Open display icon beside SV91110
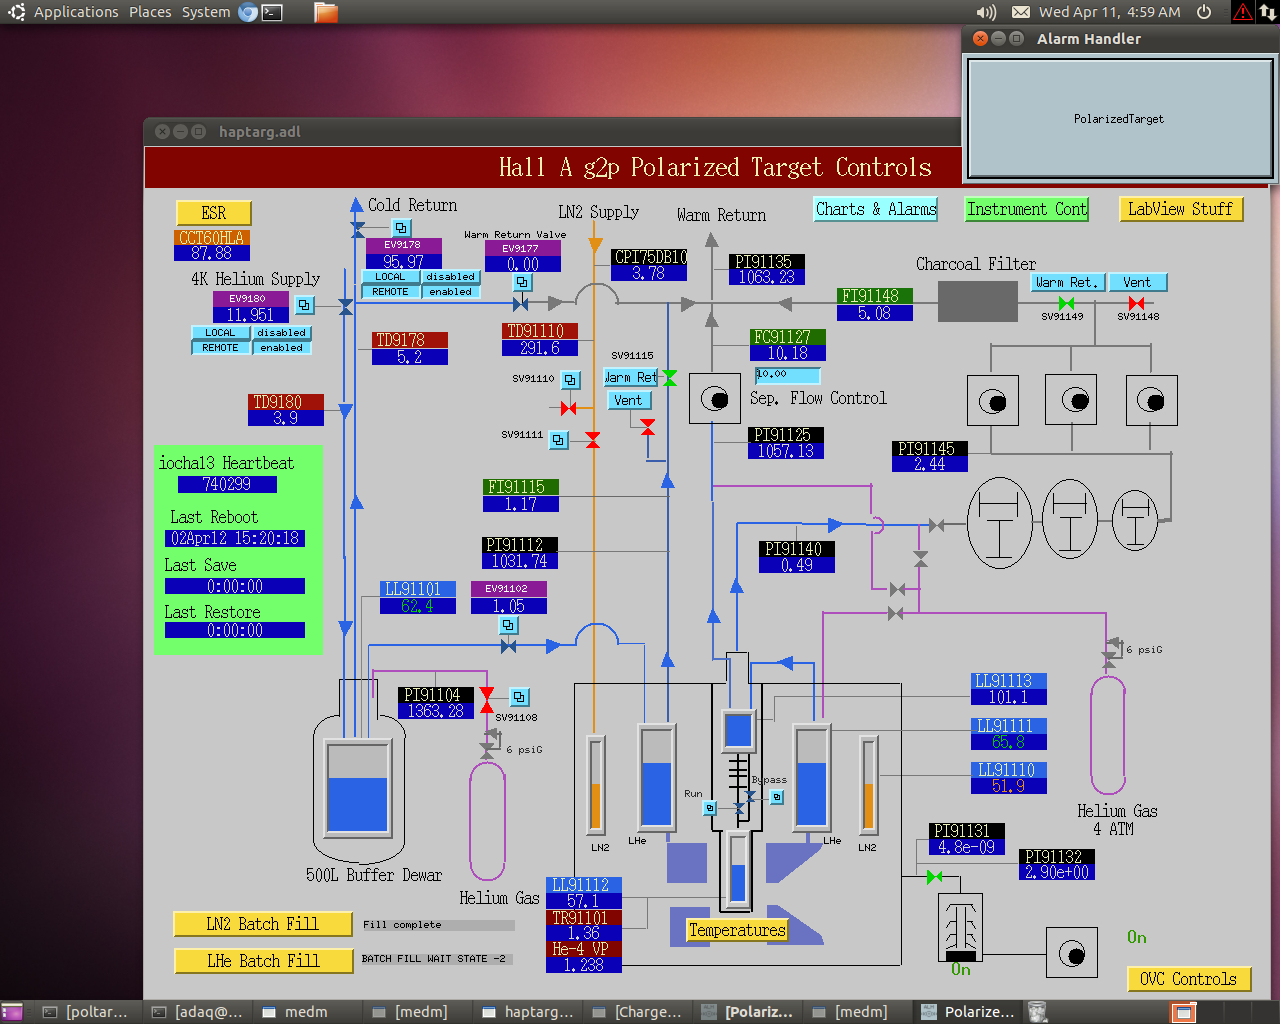The image size is (1280, 1024). [570, 380]
